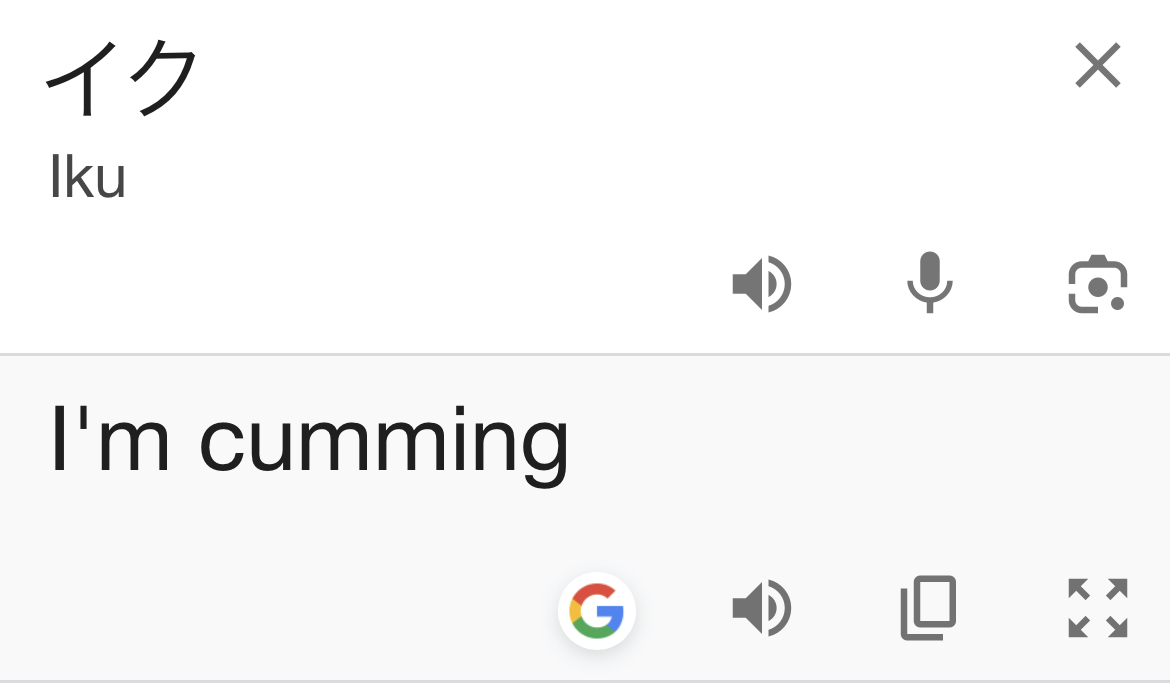Viewport: 1170px width, 700px height.
Task: Tap the round Google logo button
Action: [x=596, y=610]
